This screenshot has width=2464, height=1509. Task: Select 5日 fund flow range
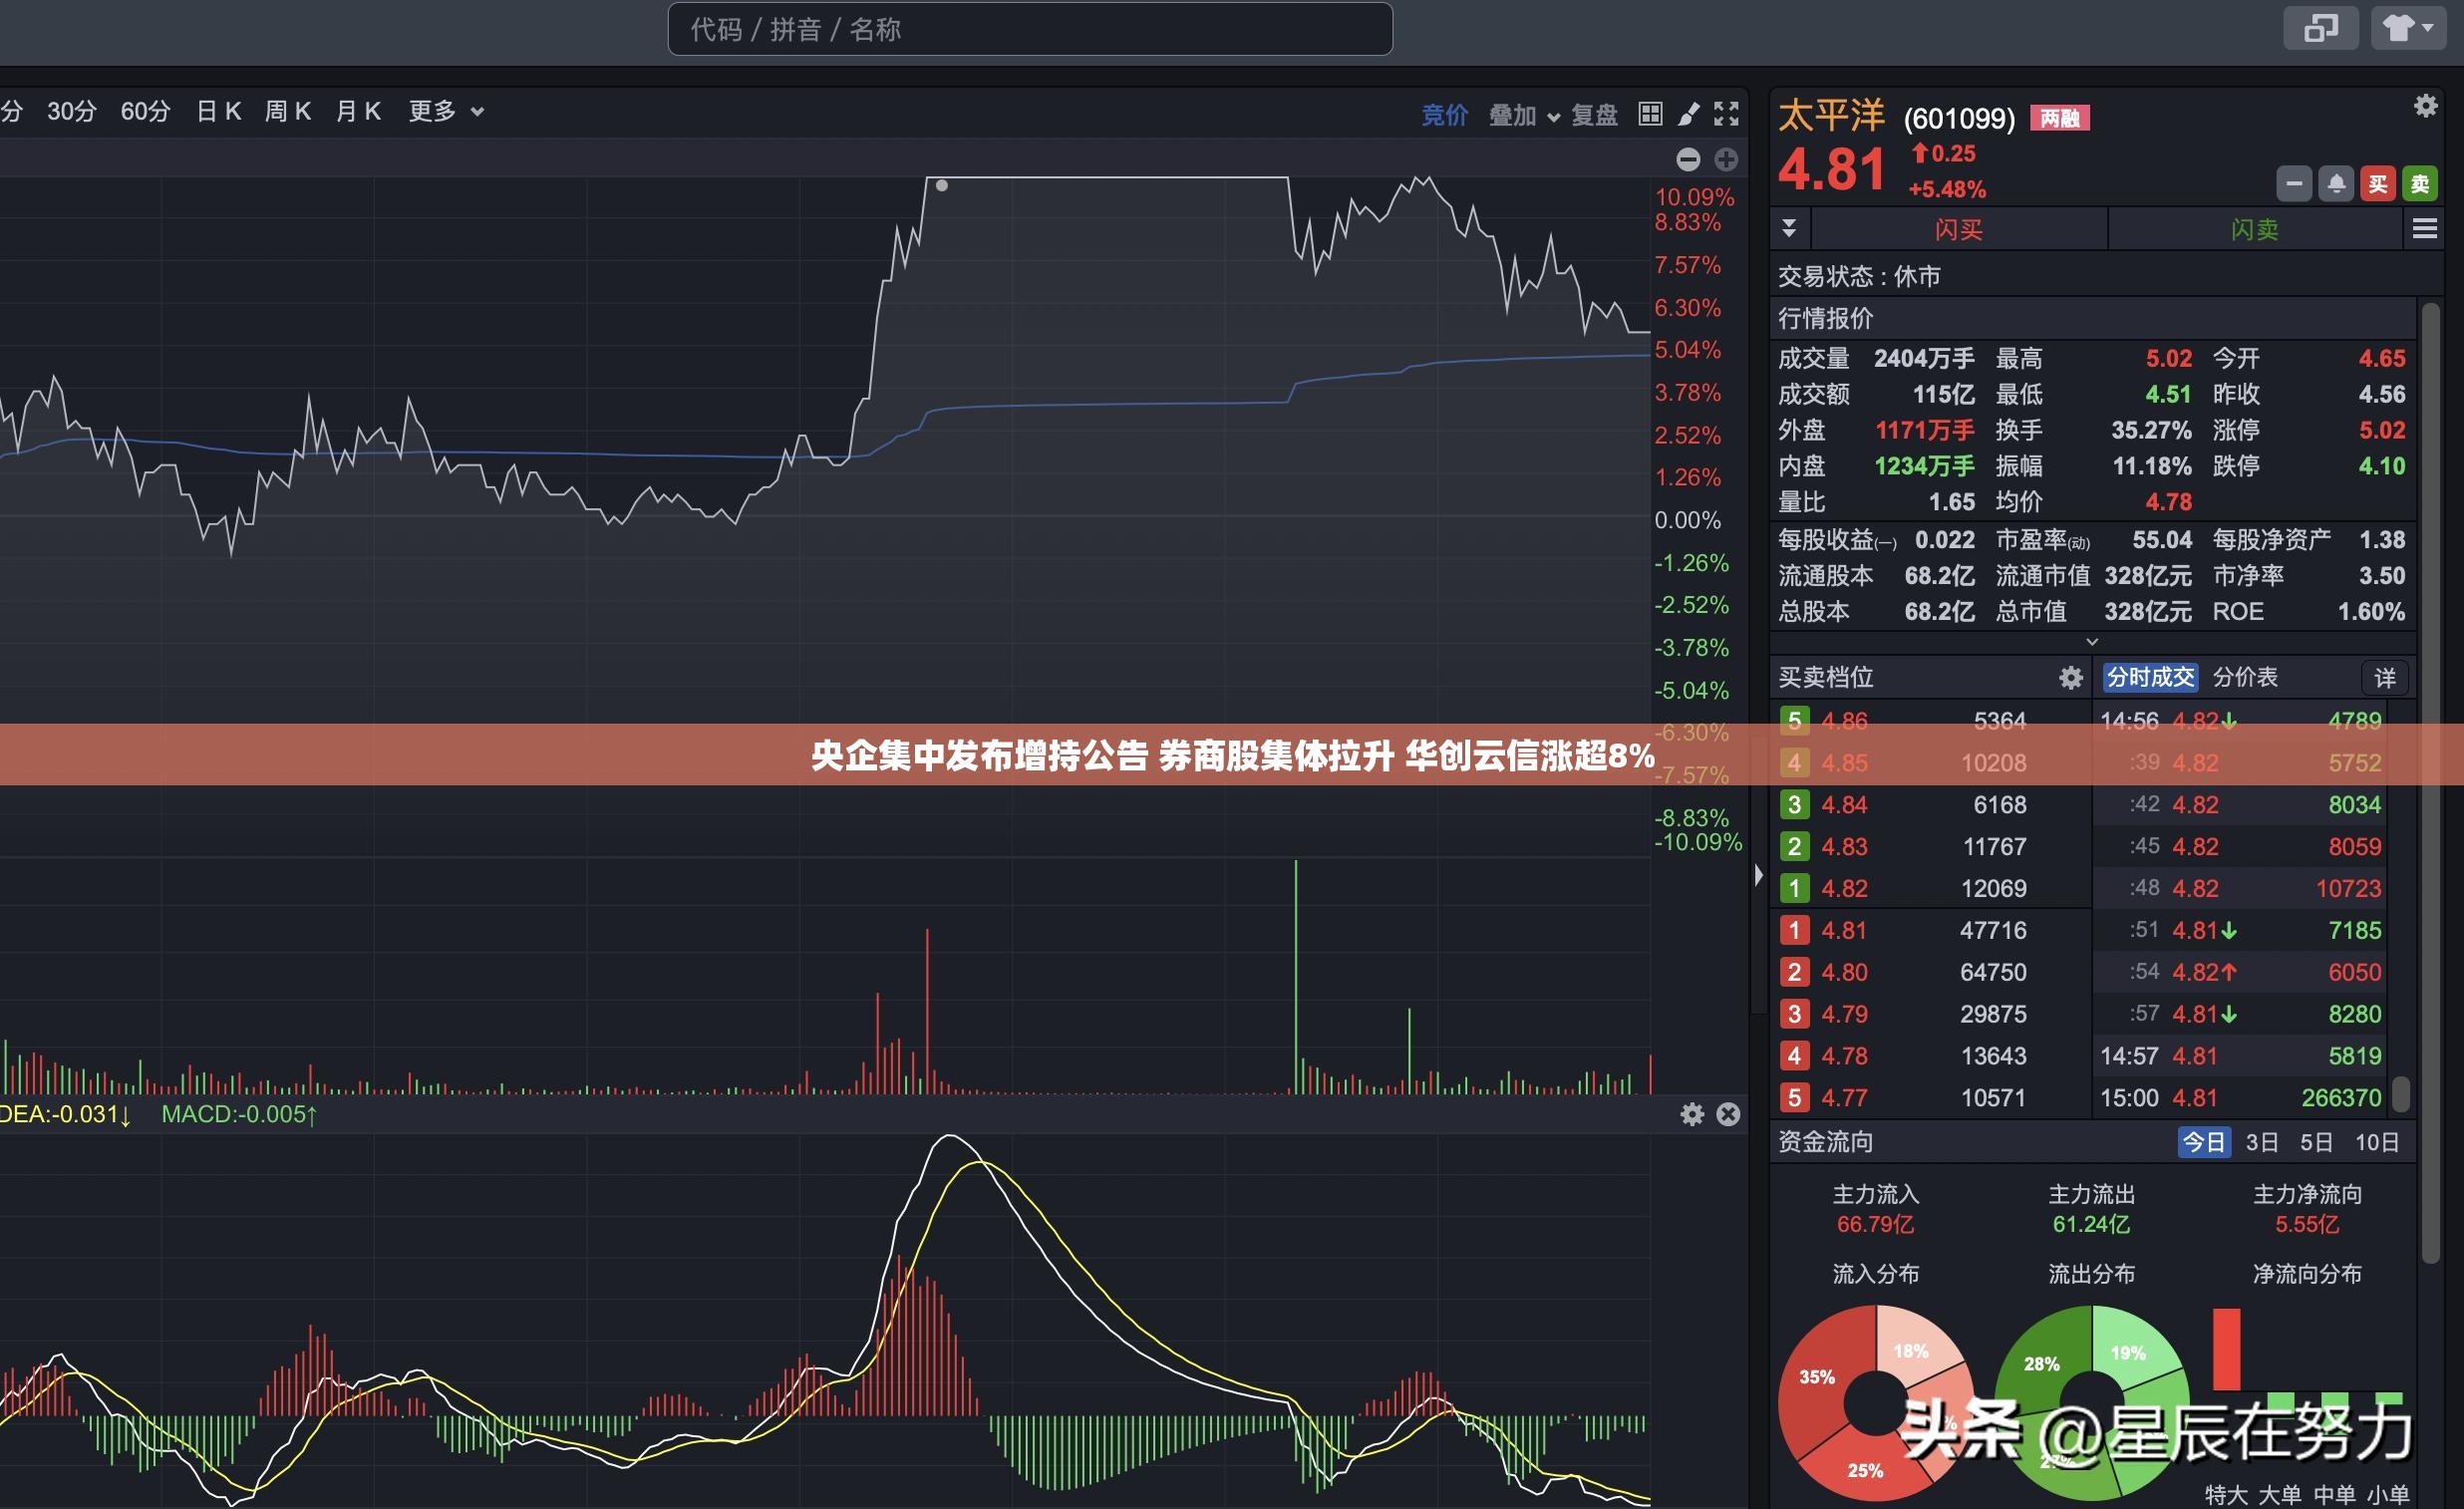coord(2316,1142)
